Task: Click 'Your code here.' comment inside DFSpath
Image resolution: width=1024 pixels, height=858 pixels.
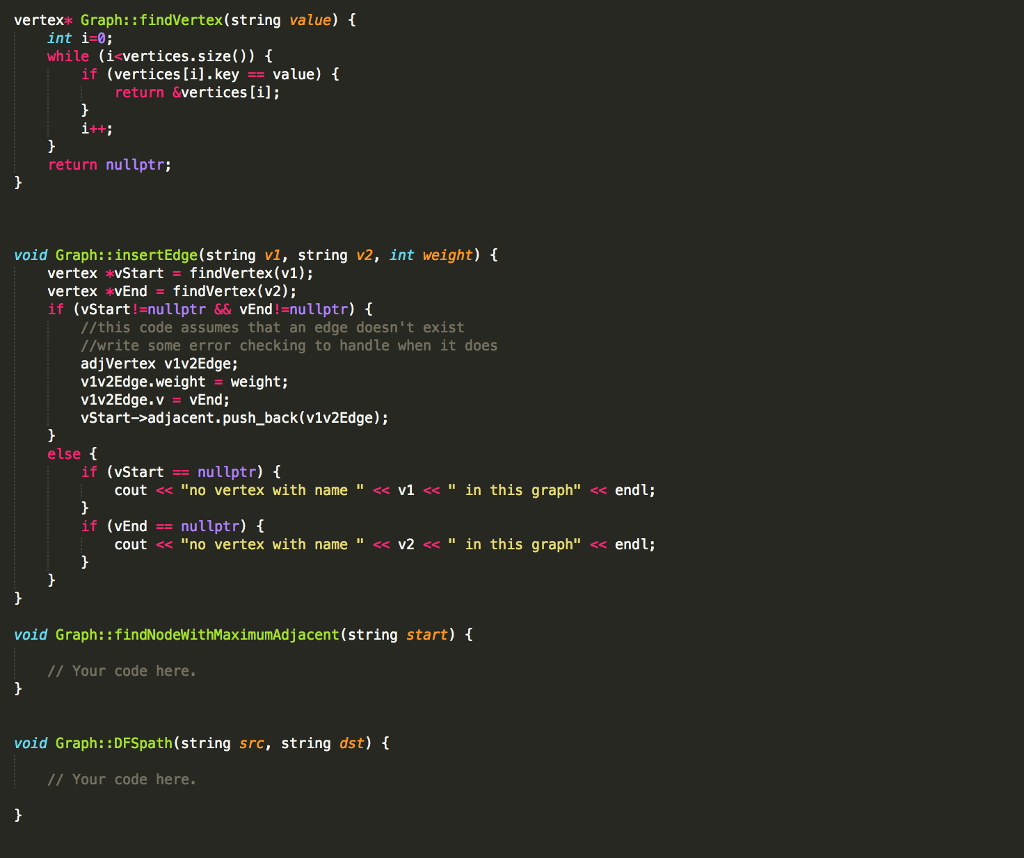Action: click(121, 780)
